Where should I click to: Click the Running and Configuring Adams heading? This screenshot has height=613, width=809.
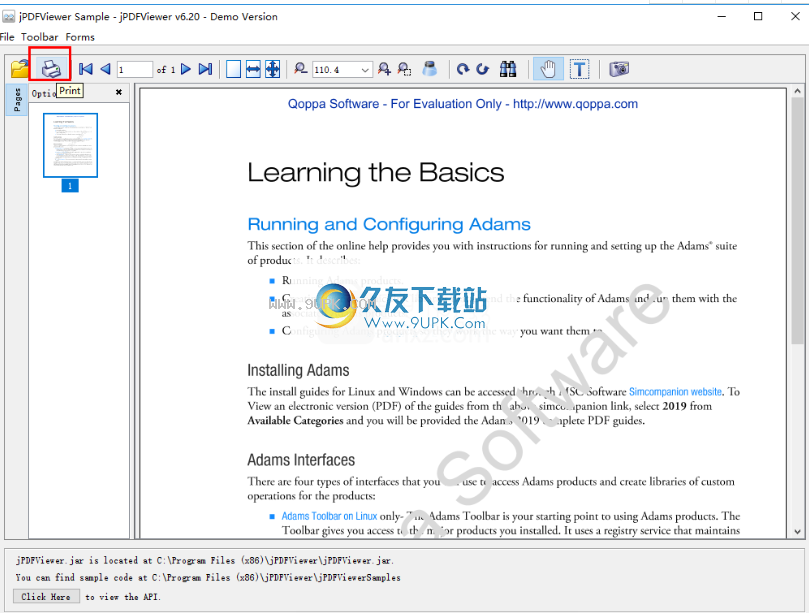(x=389, y=224)
